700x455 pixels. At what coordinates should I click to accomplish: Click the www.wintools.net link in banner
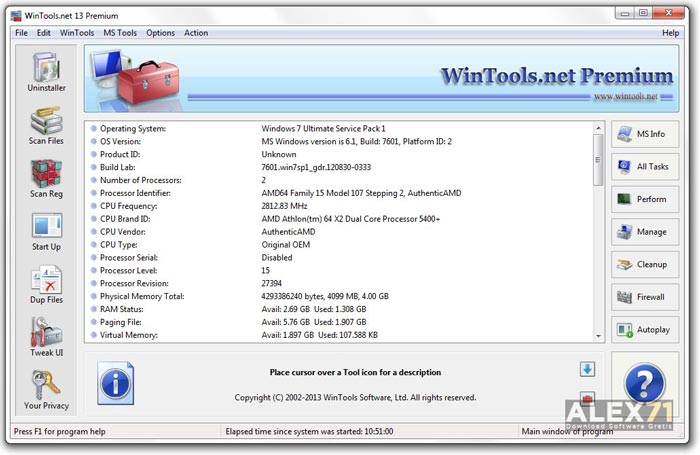pyautogui.click(x=625, y=96)
